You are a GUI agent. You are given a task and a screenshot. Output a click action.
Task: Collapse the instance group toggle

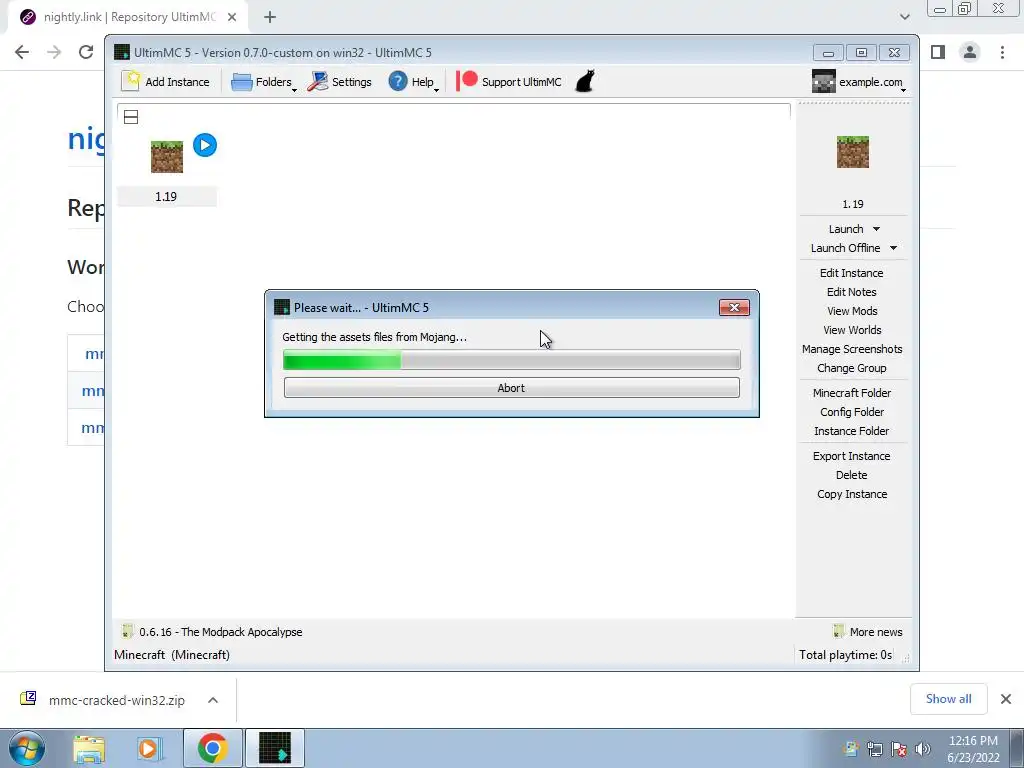(131, 118)
